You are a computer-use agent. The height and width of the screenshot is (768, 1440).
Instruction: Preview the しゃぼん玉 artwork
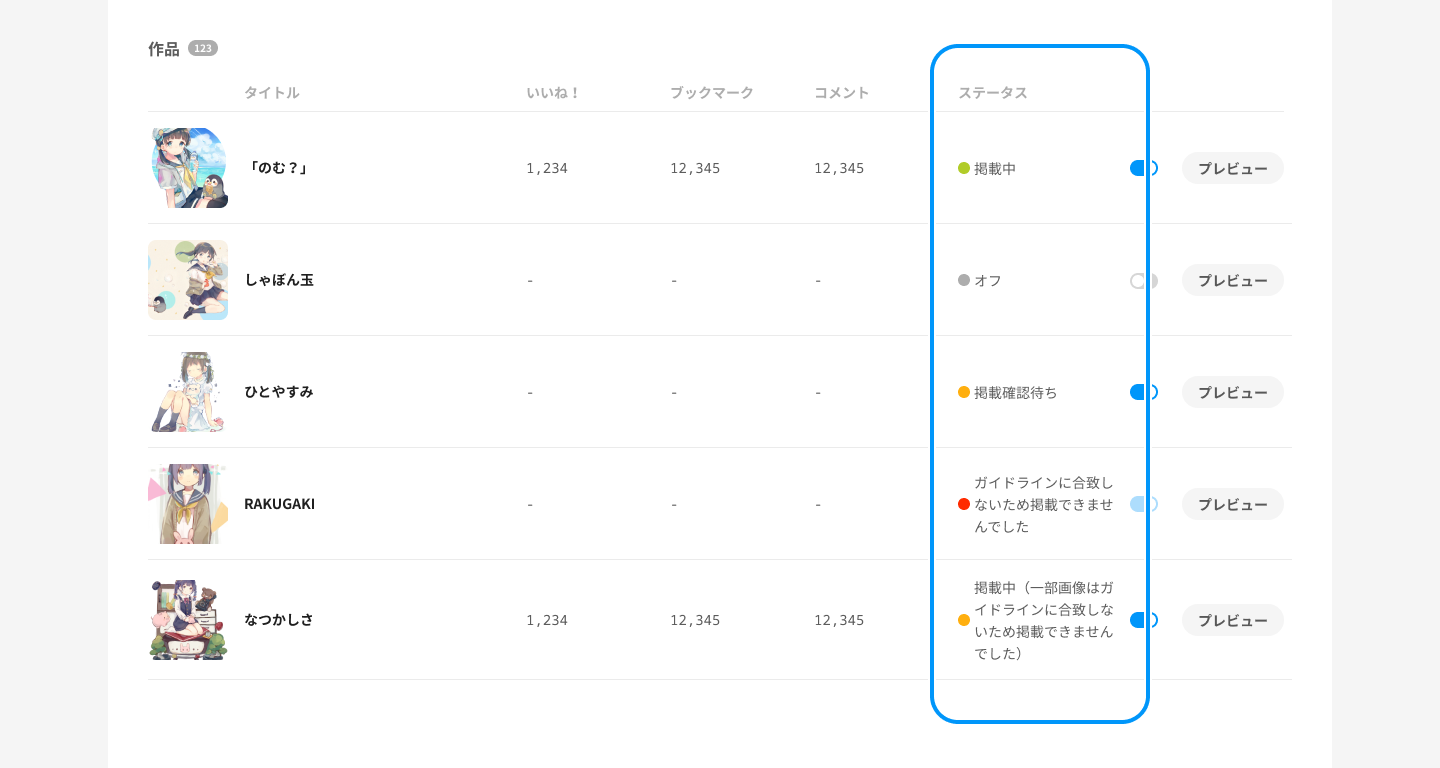click(1232, 280)
